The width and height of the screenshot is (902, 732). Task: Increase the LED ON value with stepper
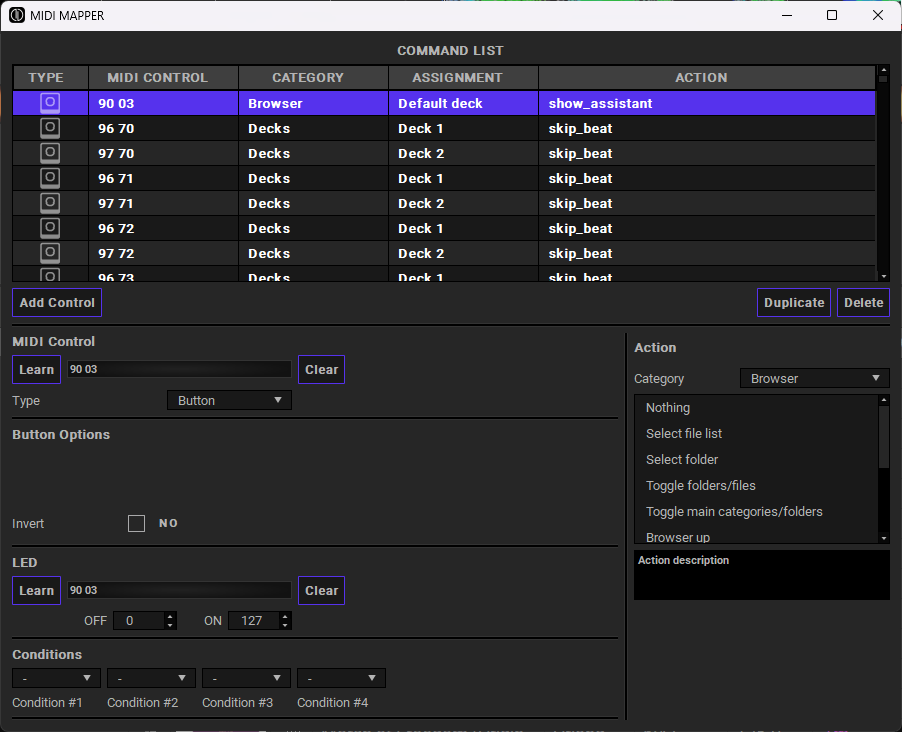coord(286,616)
